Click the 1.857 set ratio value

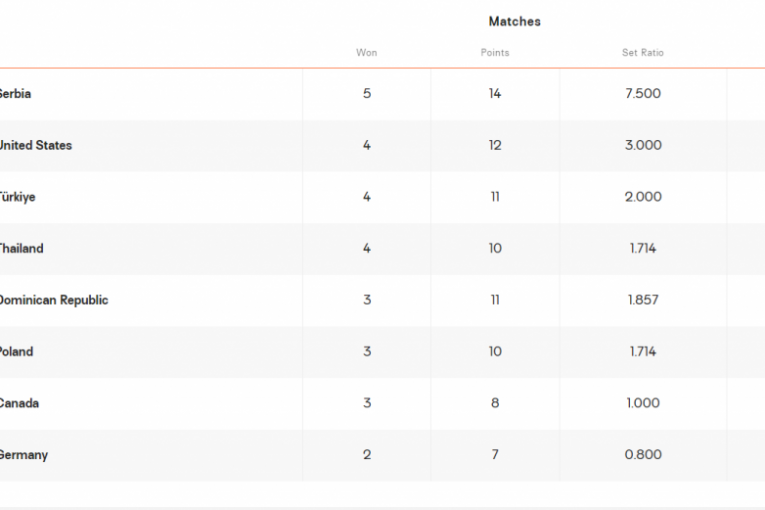point(643,300)
